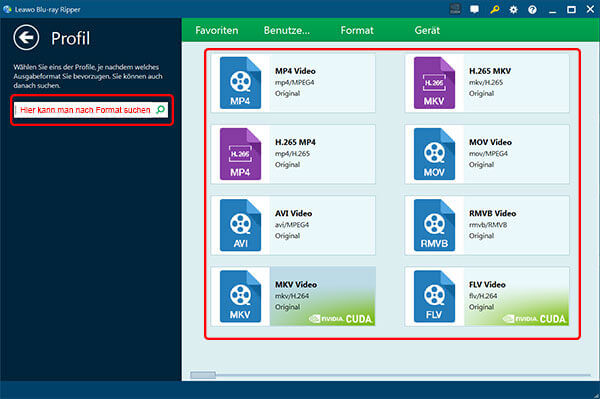Click the Leawo Blu-ray Ripper app logo
600x399 pixels.
tap(7, 9)
